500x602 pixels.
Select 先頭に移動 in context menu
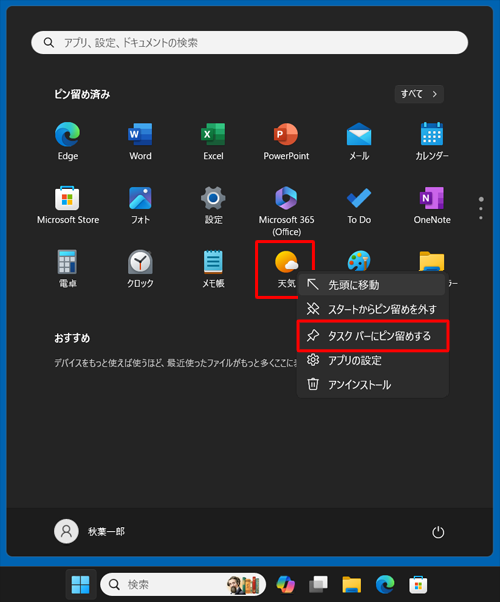372,285
